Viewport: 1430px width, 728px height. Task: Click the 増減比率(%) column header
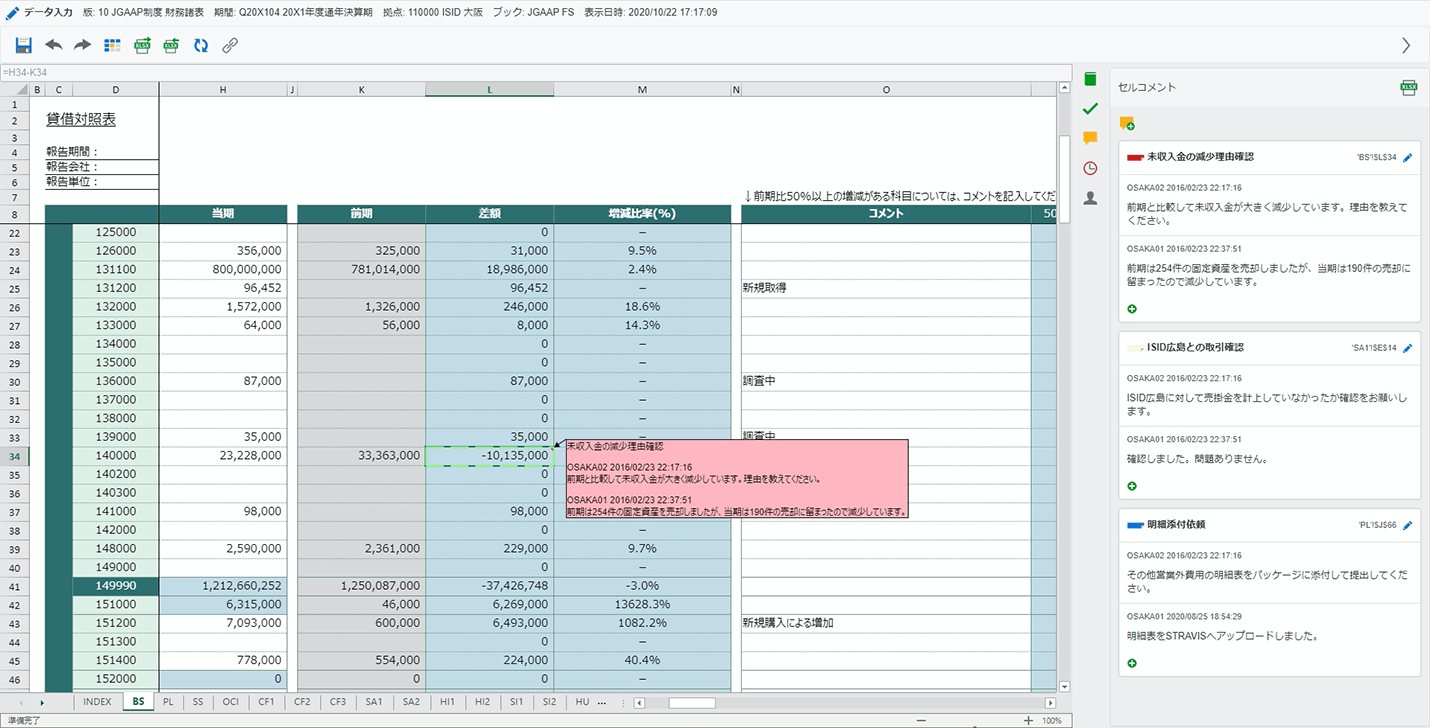coord(642,214)
